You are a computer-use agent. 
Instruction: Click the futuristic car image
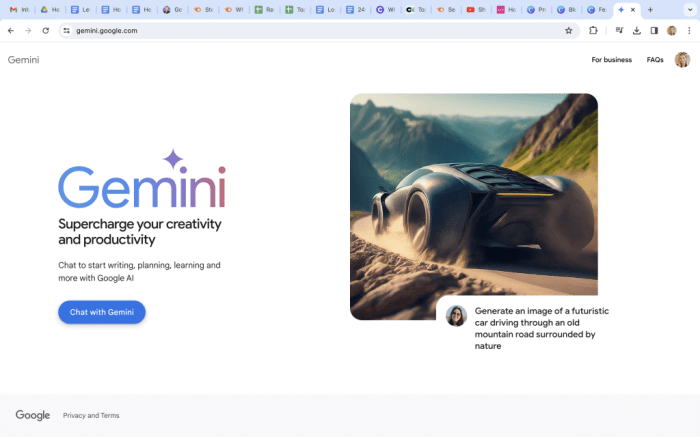[474, 196]
